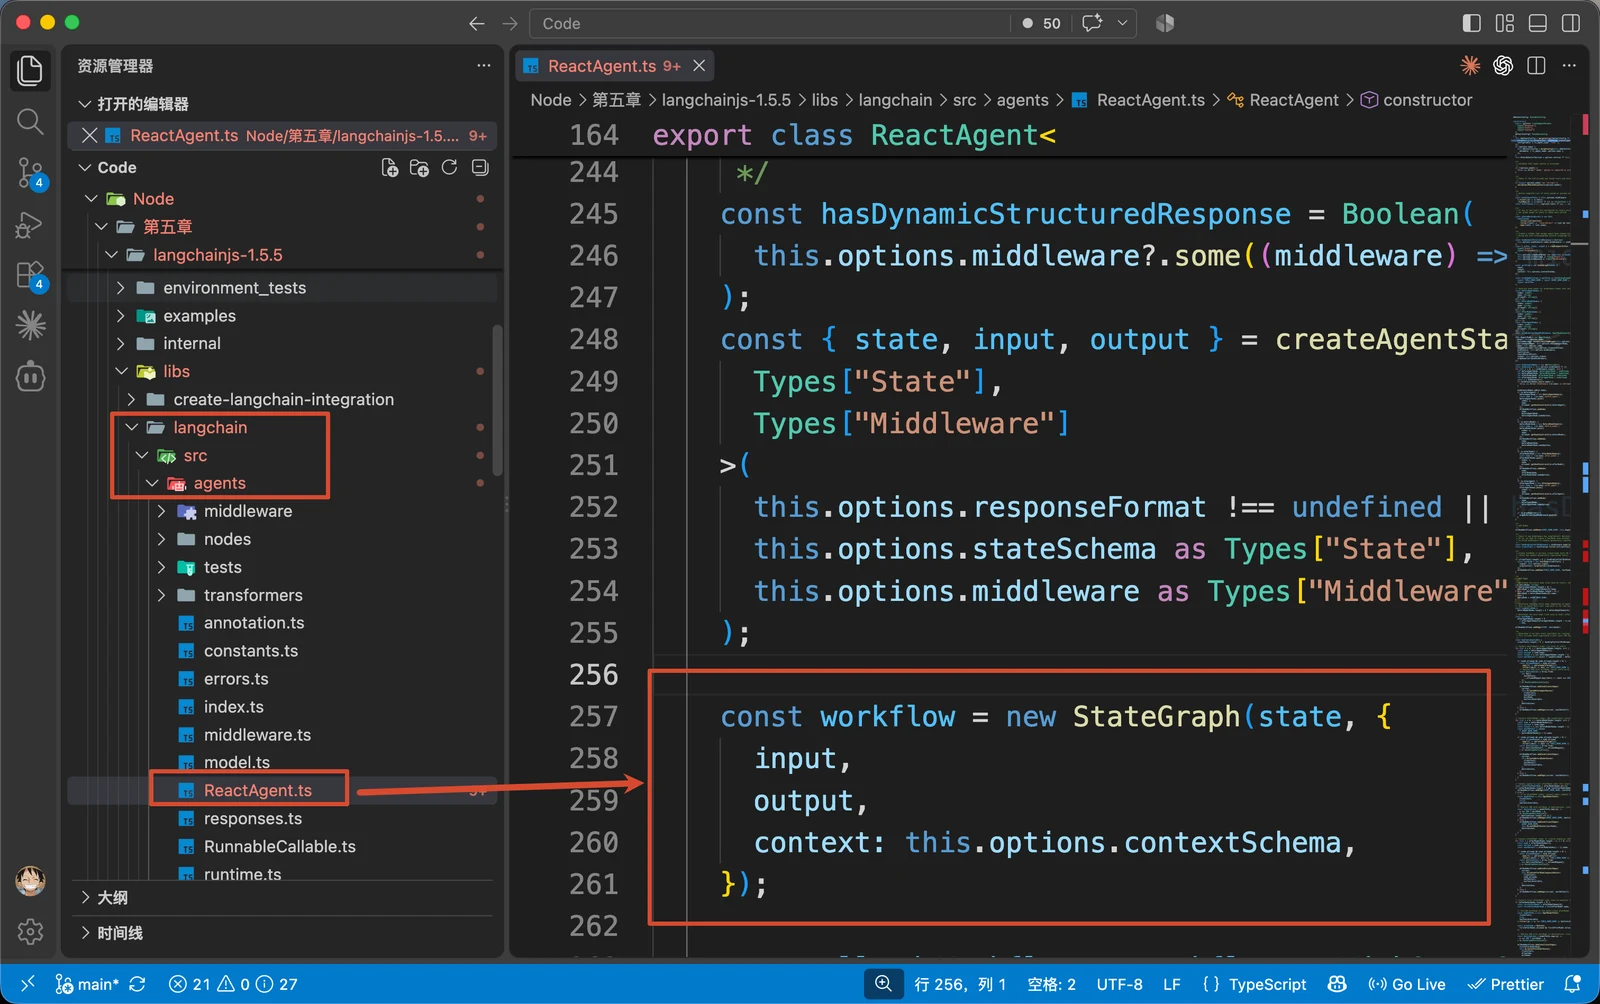Viewport: 1600px width, 1004px height.
Task: Click Go Live in status bar
Action: [1407, 984]
